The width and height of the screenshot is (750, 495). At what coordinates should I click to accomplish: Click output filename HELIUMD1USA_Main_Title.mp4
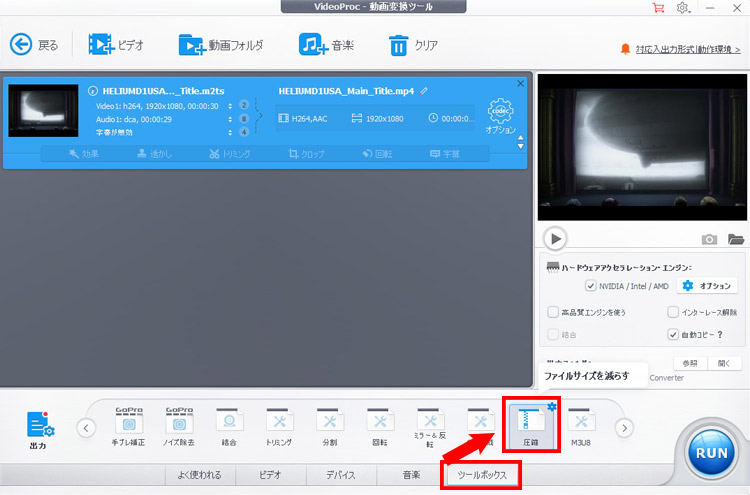(346, 91)
